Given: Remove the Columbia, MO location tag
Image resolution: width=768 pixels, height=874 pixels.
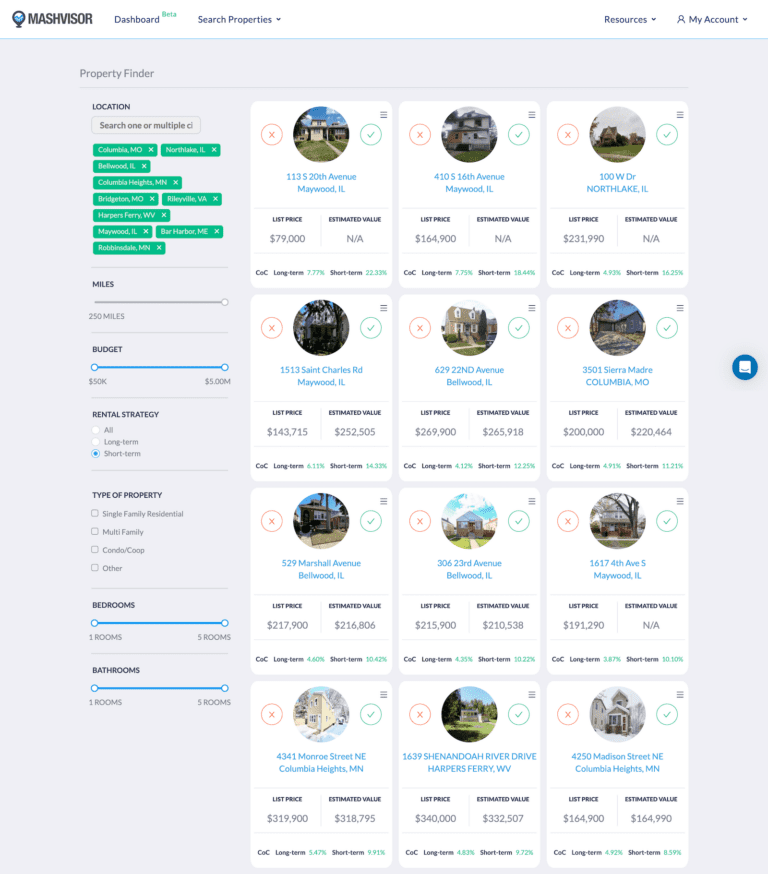Looking at the screenshot, I should pyautogui.click(x=151, y=150).
